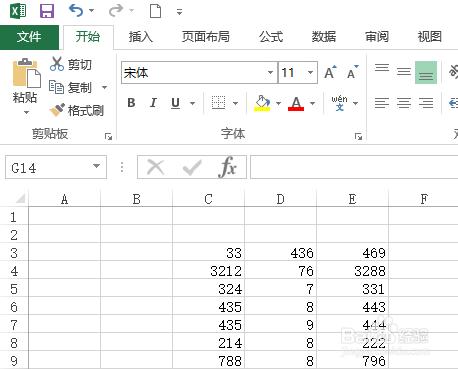Image resolution: width=458 pixels, height=369 pixels.
Task: Open the customize quick access toolbar menu
Action: point(179,12)
